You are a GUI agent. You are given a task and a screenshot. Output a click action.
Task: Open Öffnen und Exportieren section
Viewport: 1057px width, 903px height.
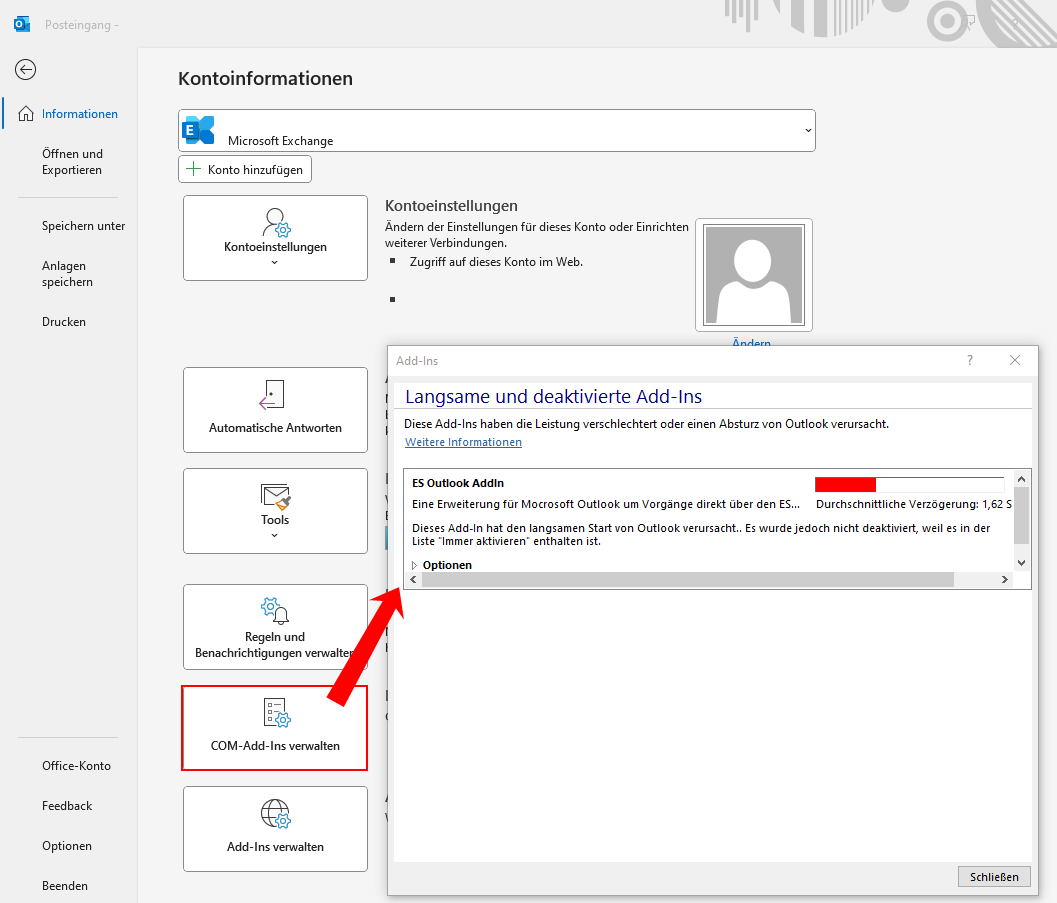[x=72, y=162]
